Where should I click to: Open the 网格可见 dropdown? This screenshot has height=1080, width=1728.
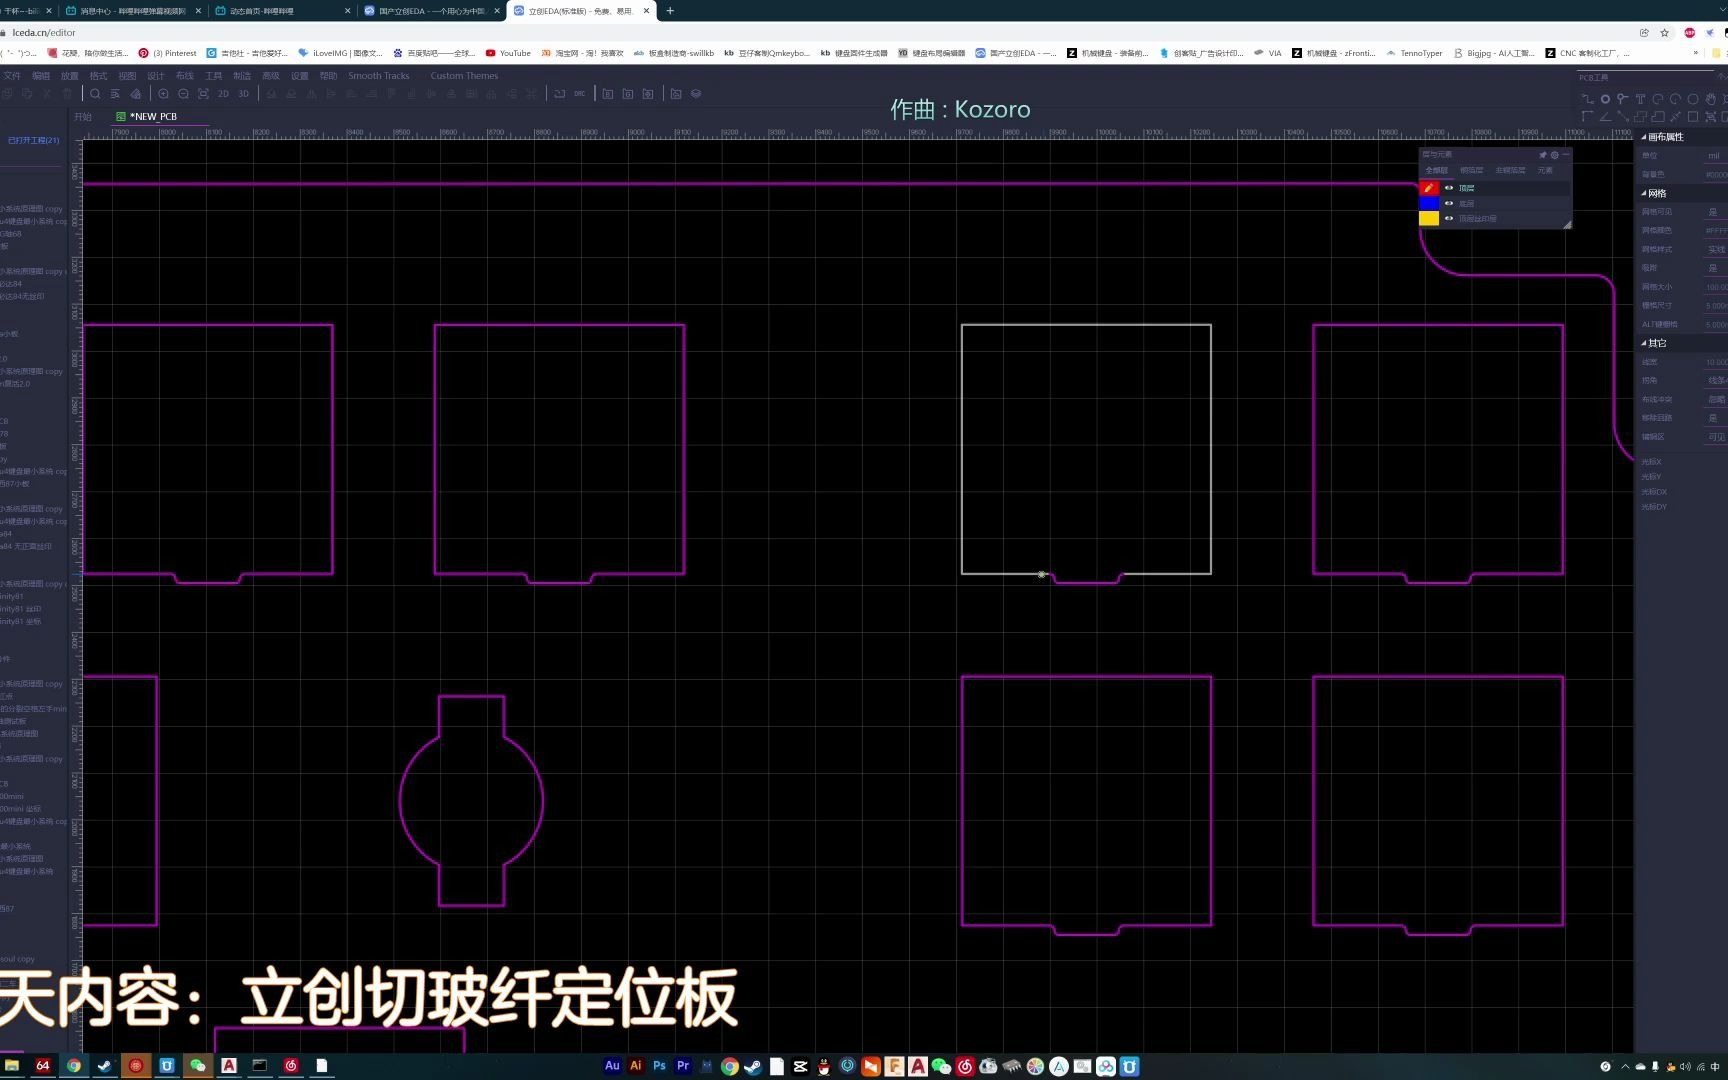tap(1715, 212)
